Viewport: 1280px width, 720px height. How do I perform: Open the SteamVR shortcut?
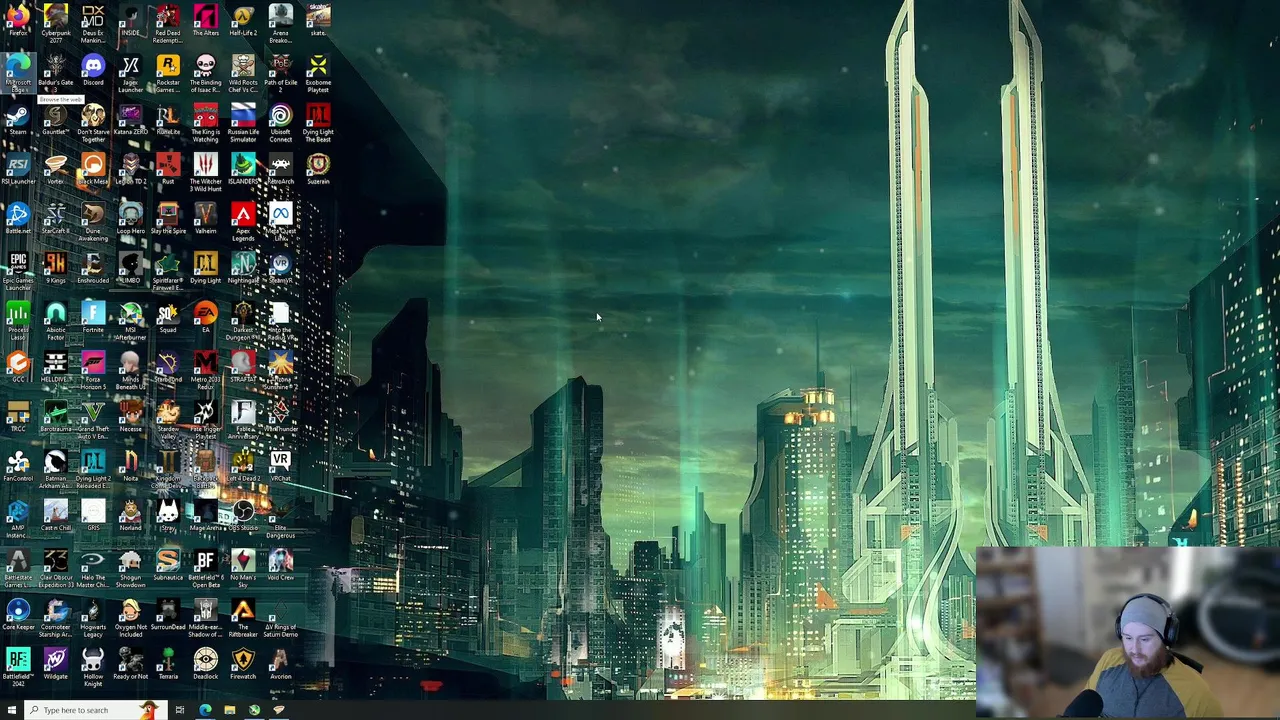(x=280, y=268)
